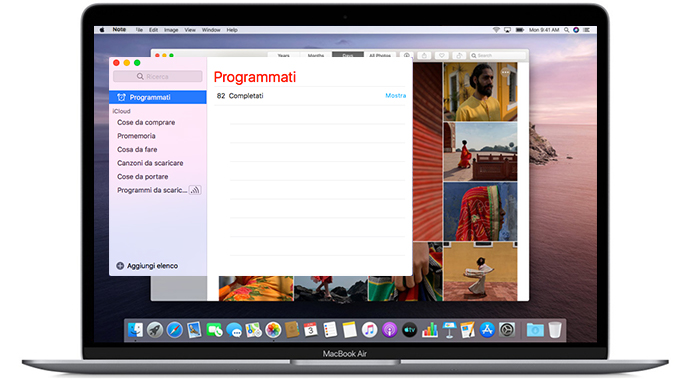Screen dimensions: 690x380
Task: Open the Spotlight search icon in menu bar
Action: 566,30
